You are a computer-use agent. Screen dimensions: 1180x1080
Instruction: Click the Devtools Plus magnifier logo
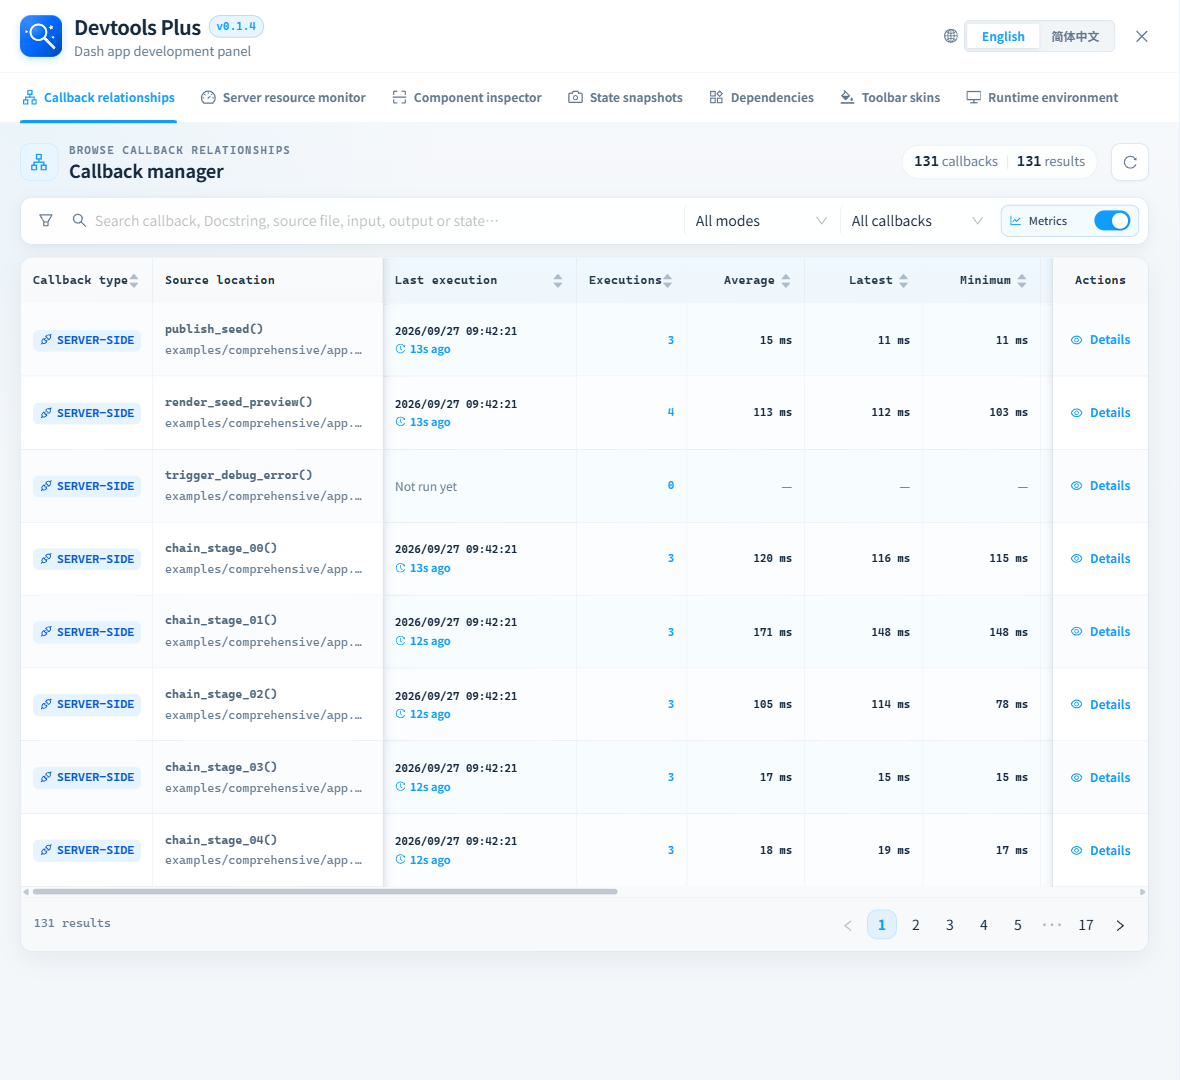point(41,36)
